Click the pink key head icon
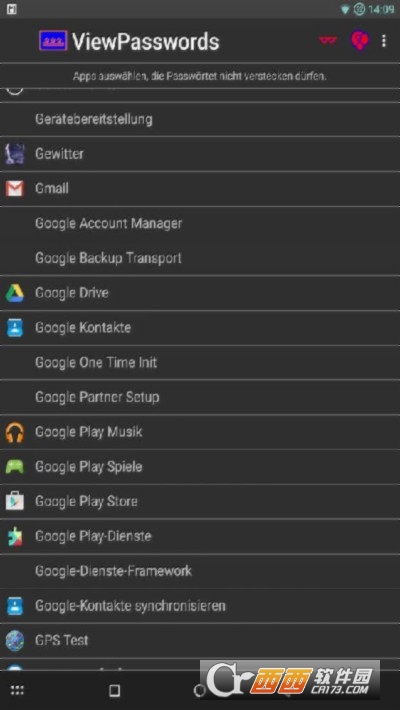400x710 pixels. pyautogui.click(x=360, y=41)
